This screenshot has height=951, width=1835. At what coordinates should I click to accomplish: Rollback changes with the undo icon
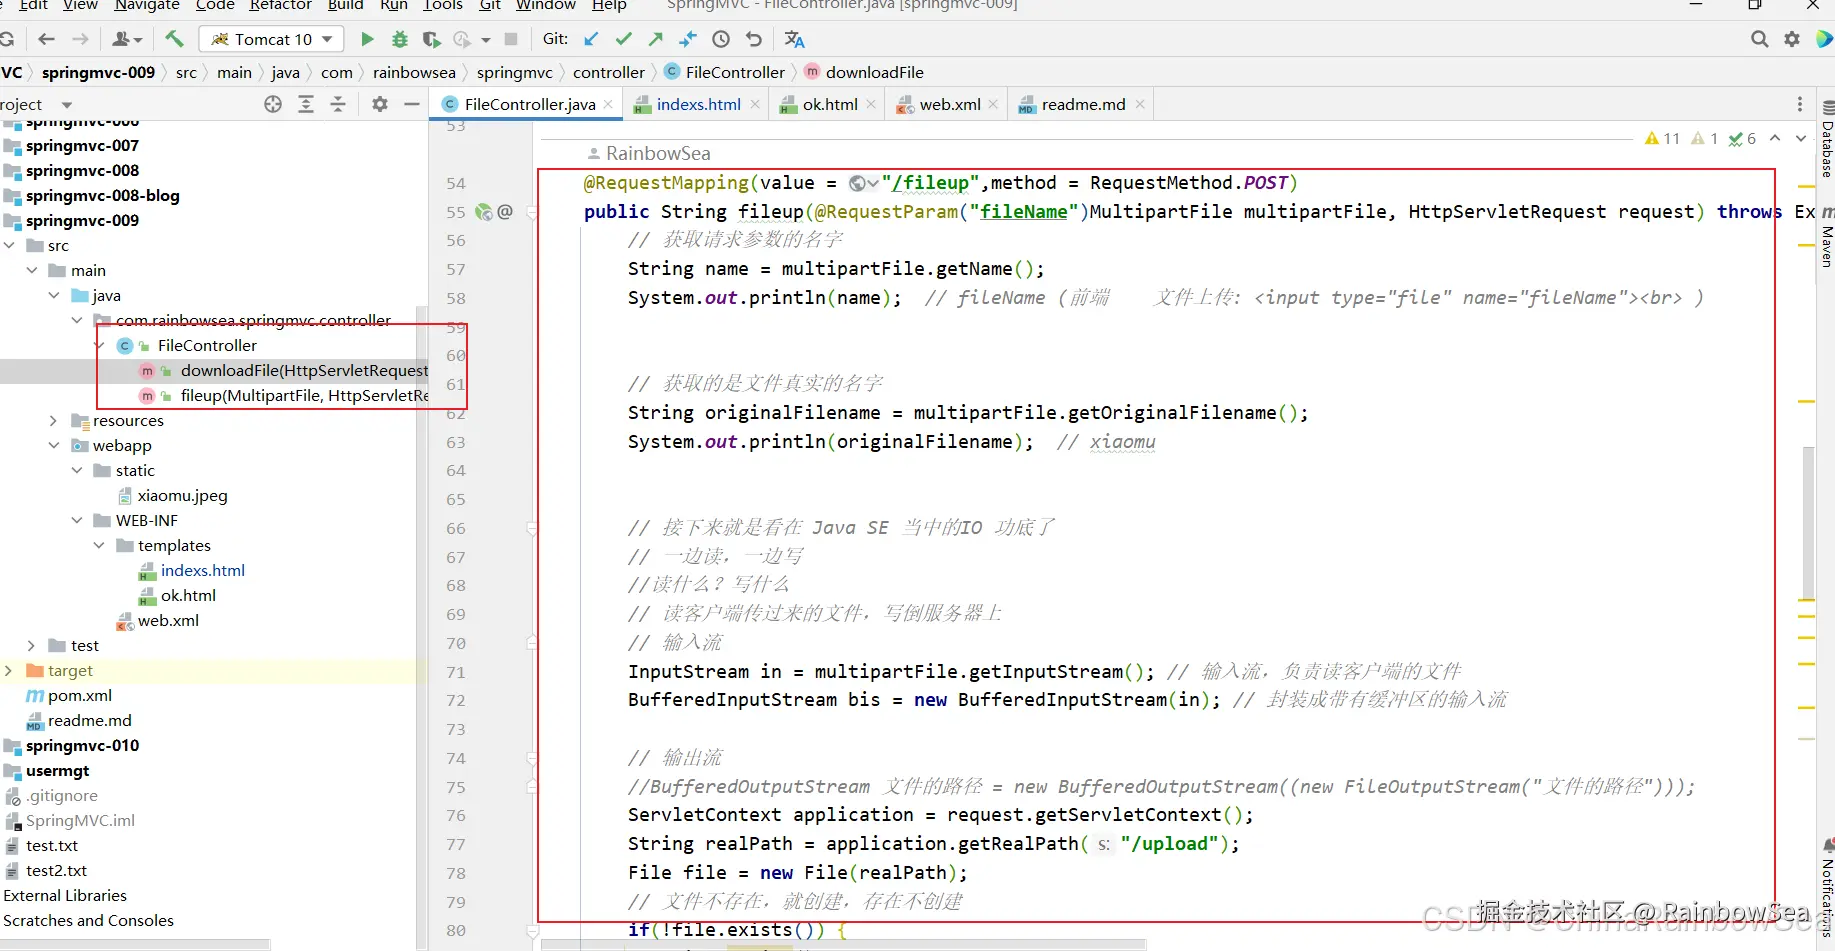coord(754,39)
